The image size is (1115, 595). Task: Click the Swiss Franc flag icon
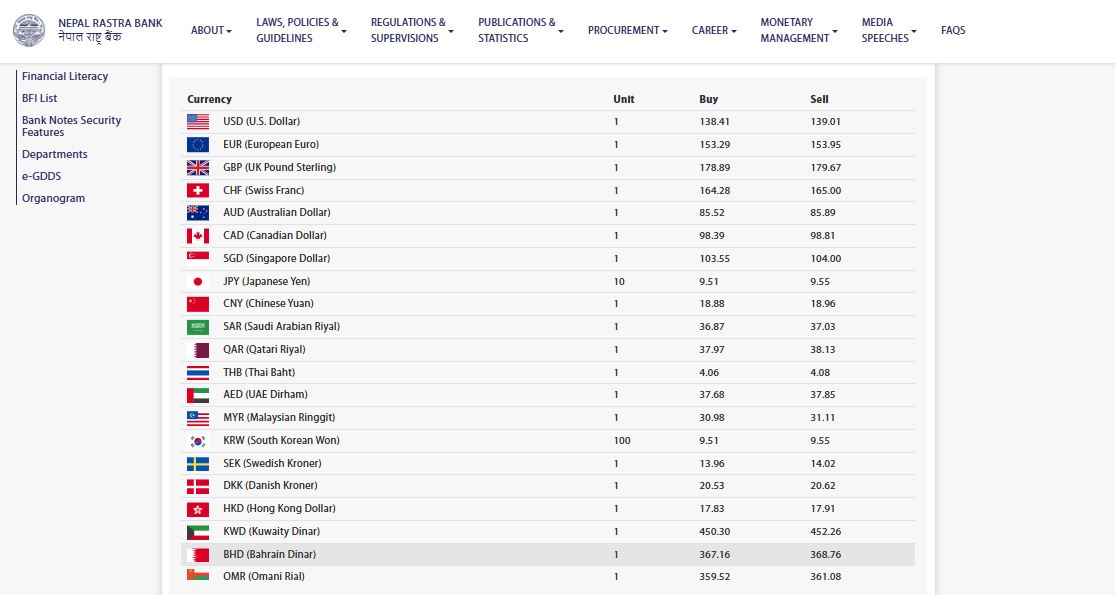pyautogui.click(x=198, y=190)
